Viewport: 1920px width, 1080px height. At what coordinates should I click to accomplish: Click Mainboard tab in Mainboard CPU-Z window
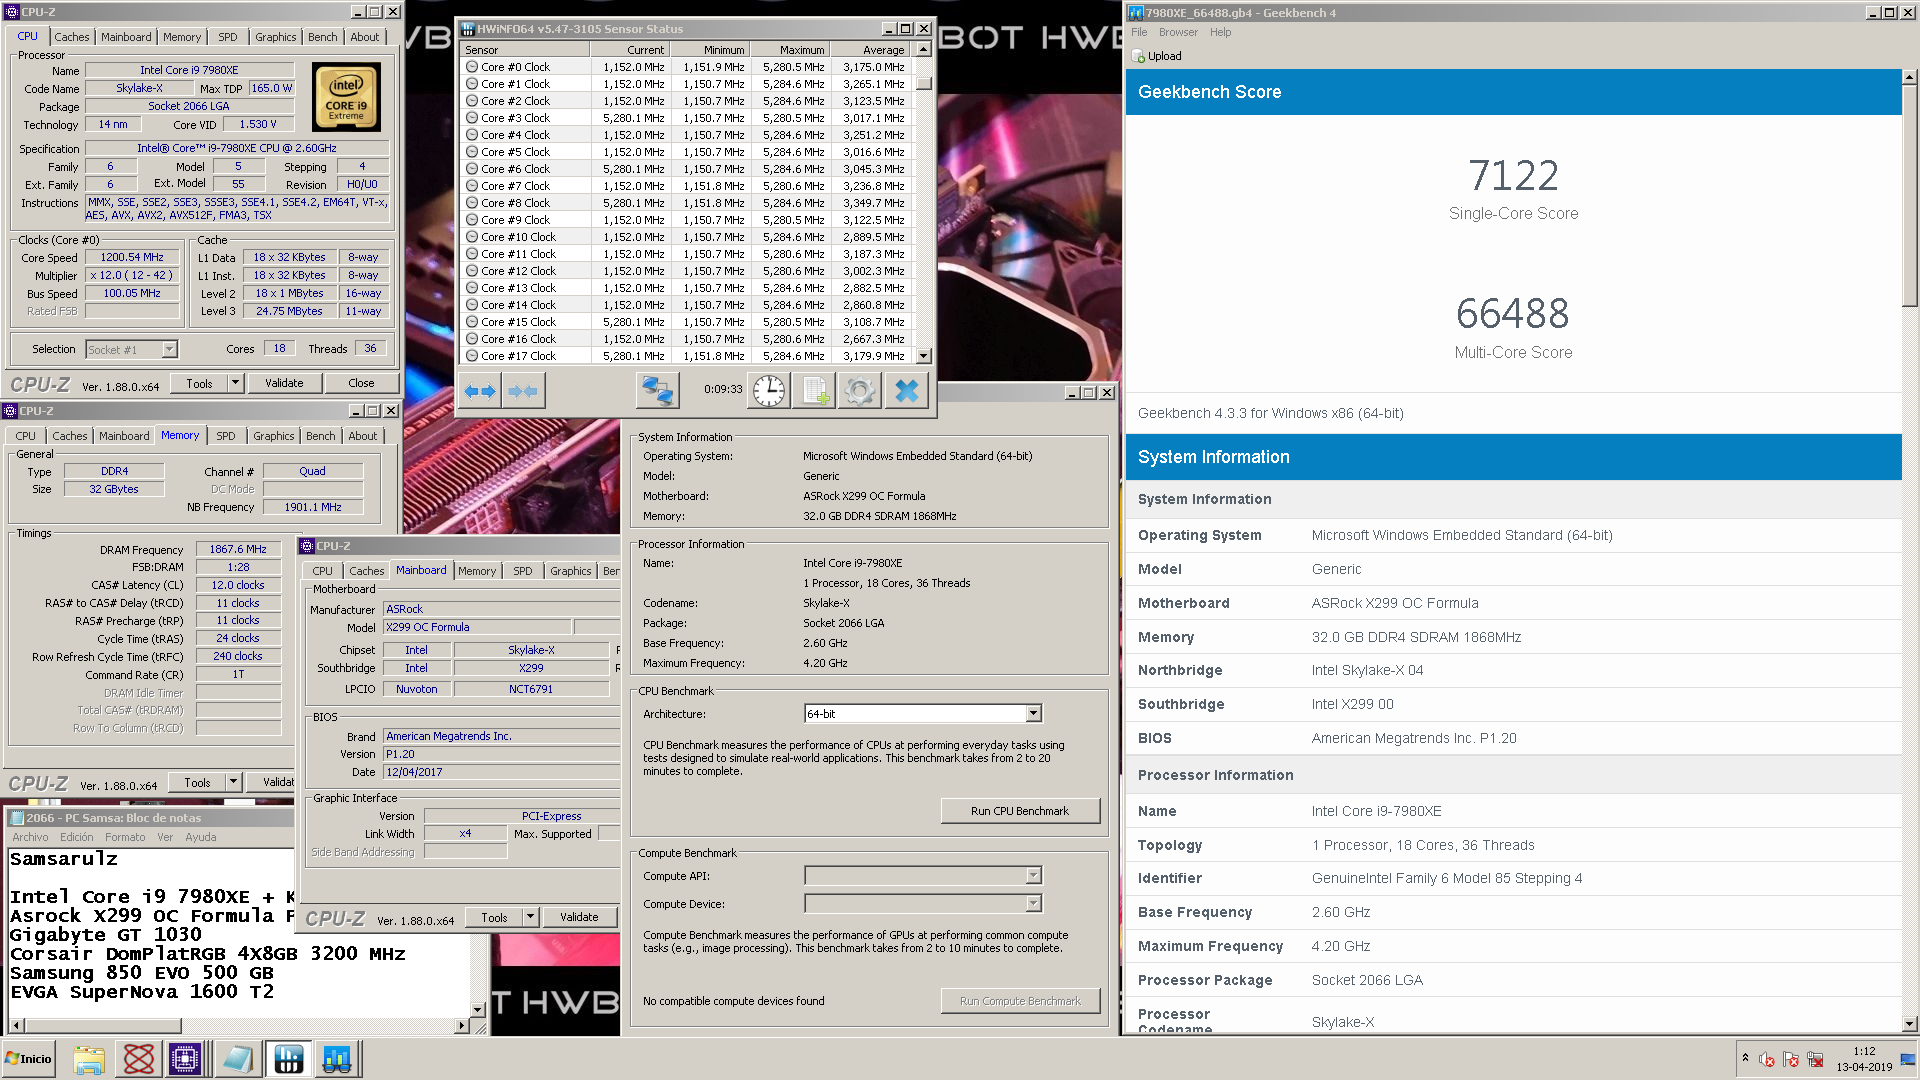pos(421,570)
